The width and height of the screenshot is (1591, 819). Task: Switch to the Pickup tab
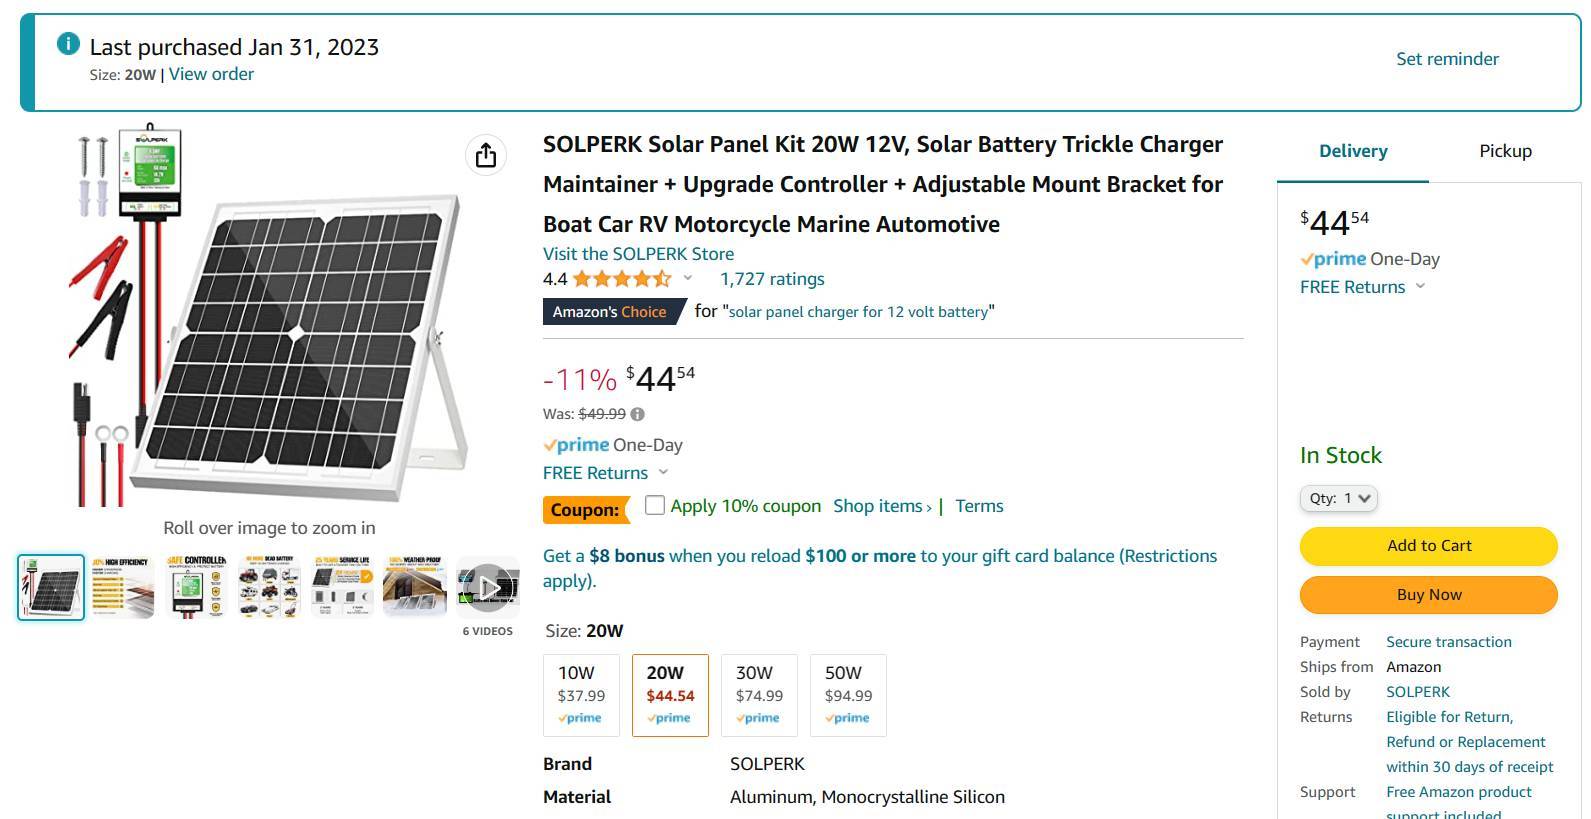coord(1505,151)
